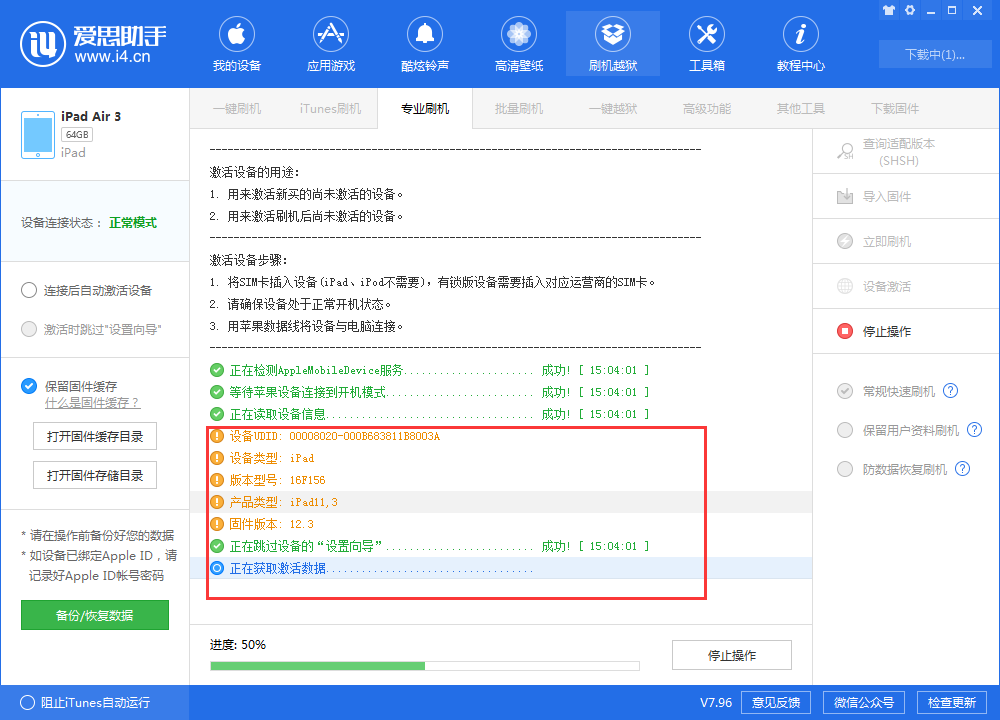
Task: Select the 应用游戏 app store icon
Action: 330,43
